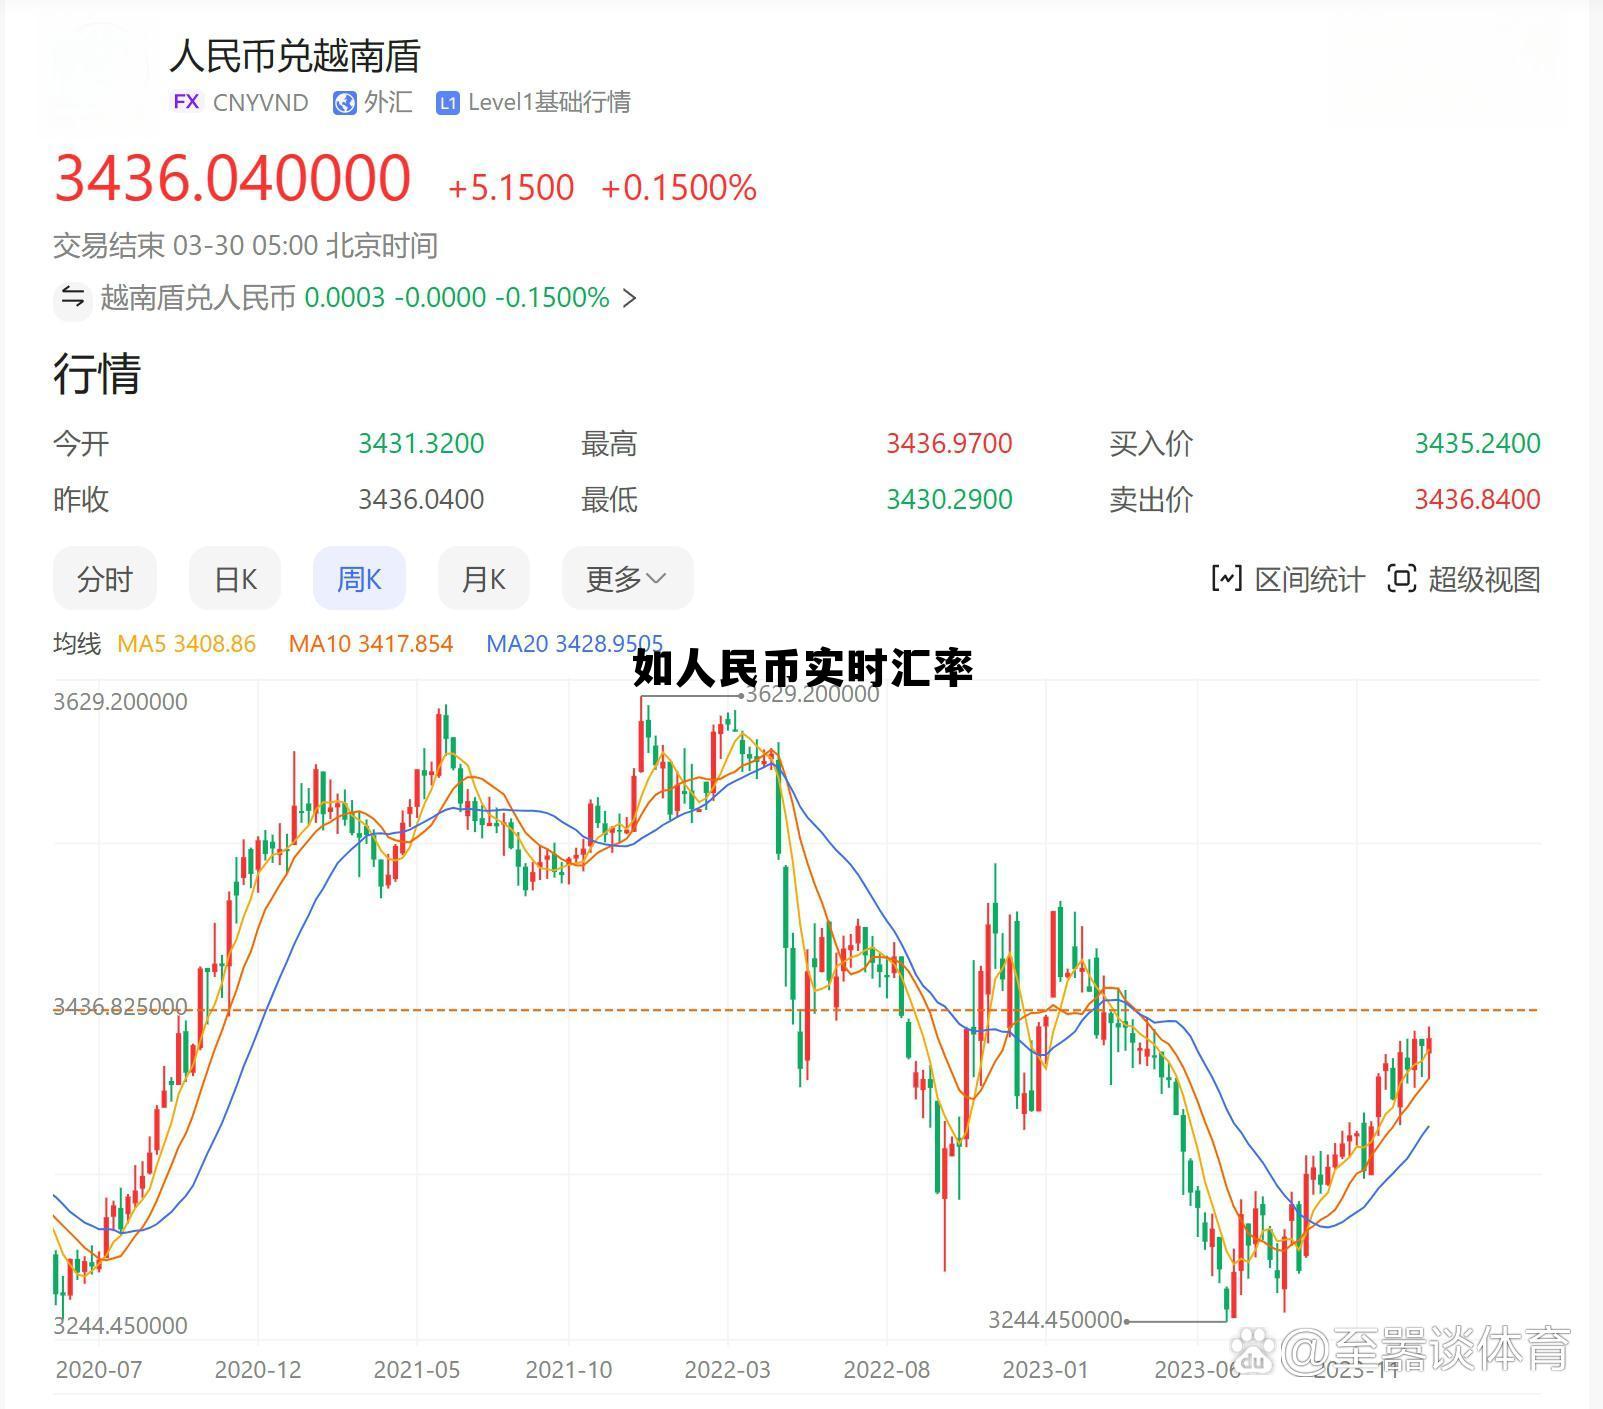Enable 月K monthly candlestick view

click(483, 578)
